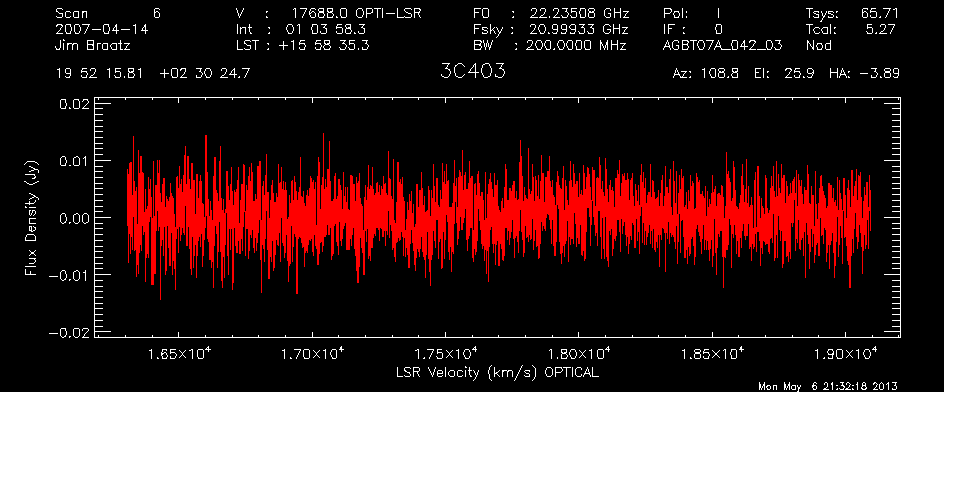
Task: Click the source name 3C403 title
Action: point(473,71)
